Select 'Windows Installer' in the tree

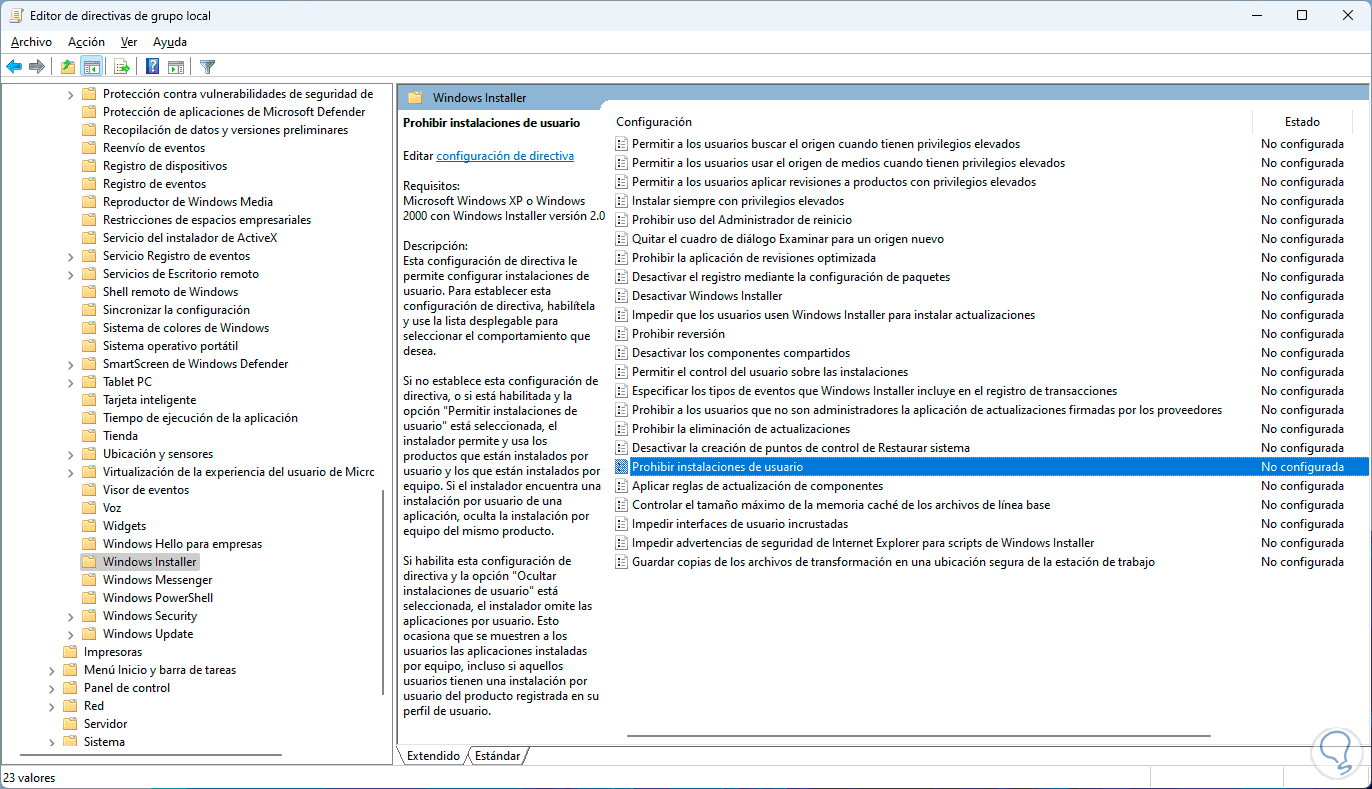click(150, 562)
